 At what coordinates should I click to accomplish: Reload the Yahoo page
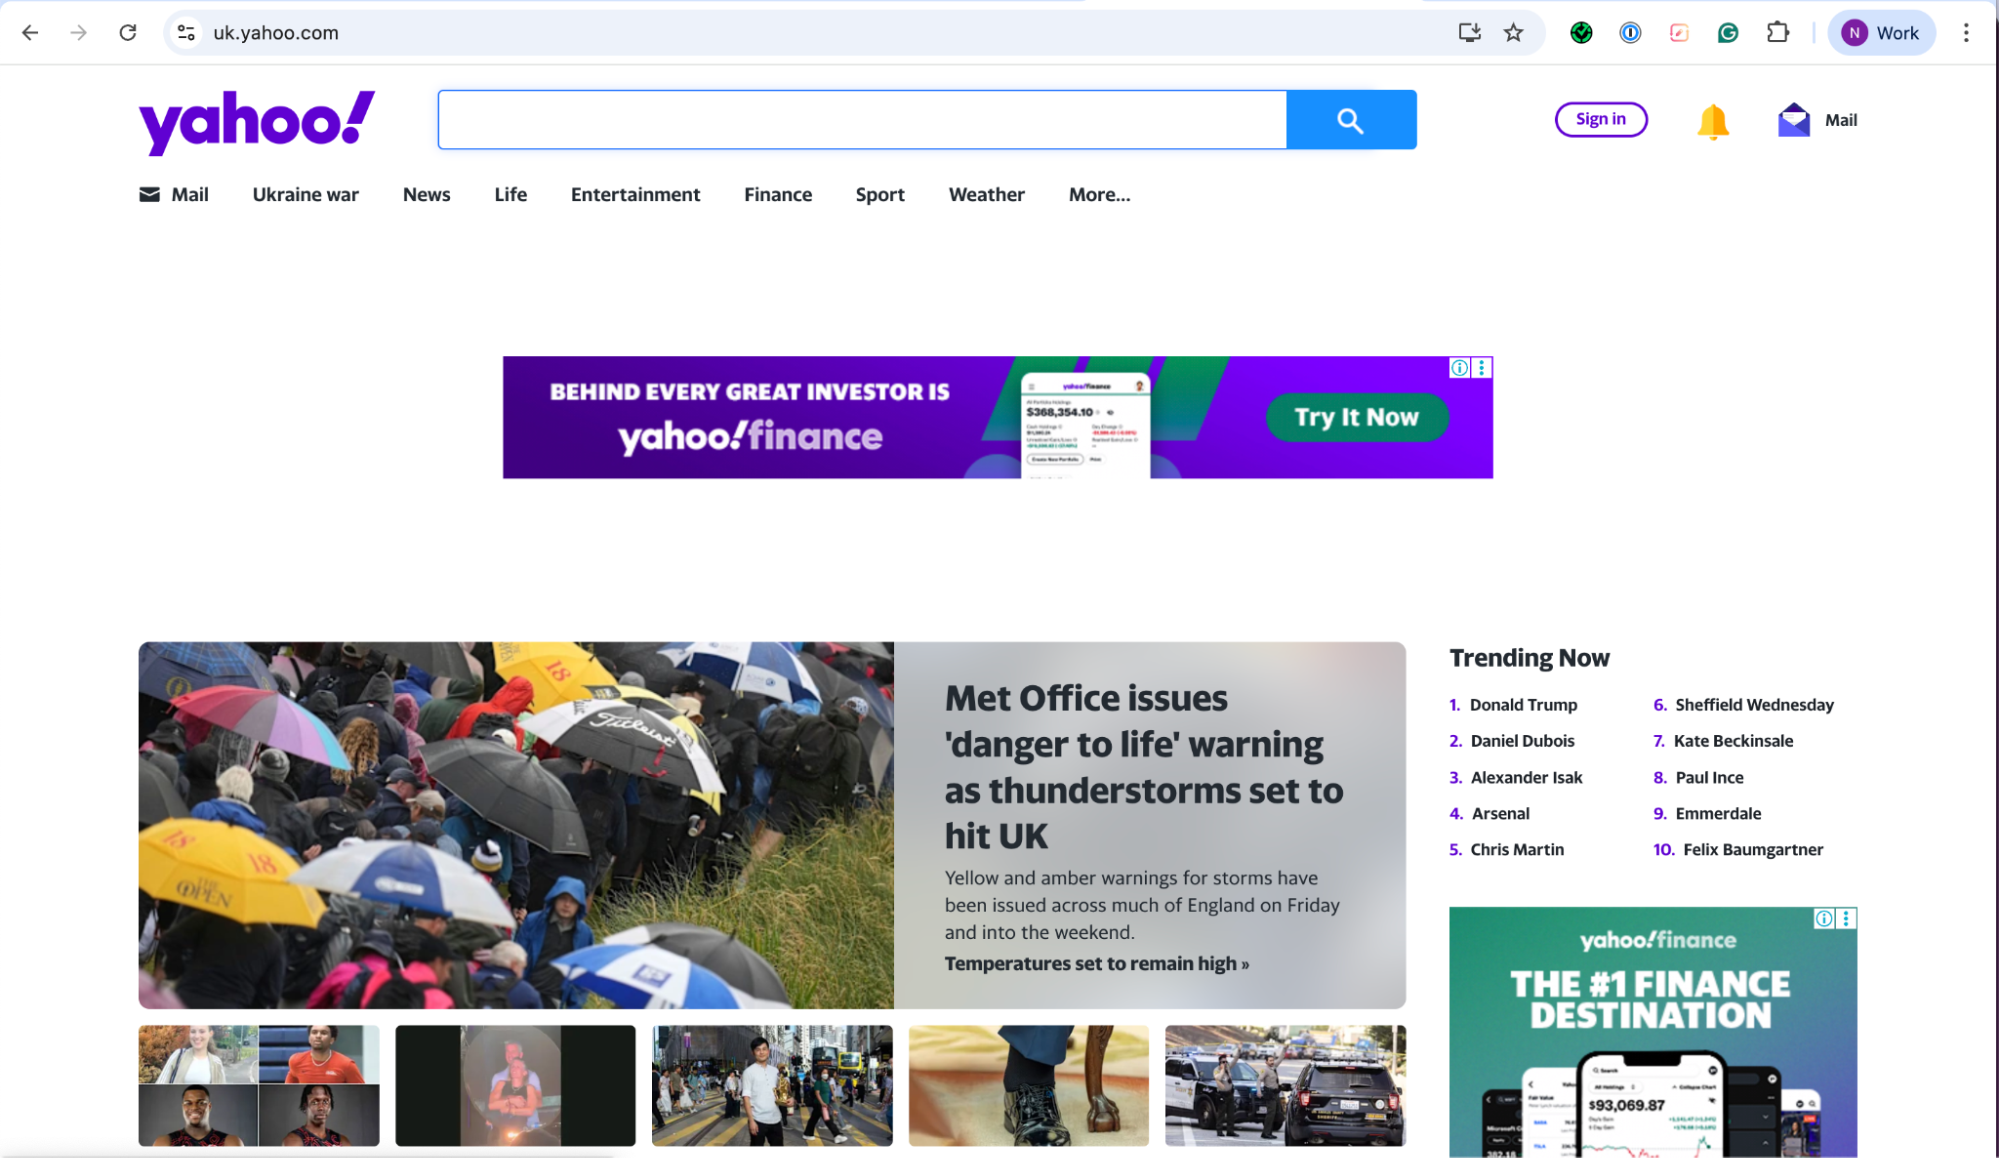point(128,33)
